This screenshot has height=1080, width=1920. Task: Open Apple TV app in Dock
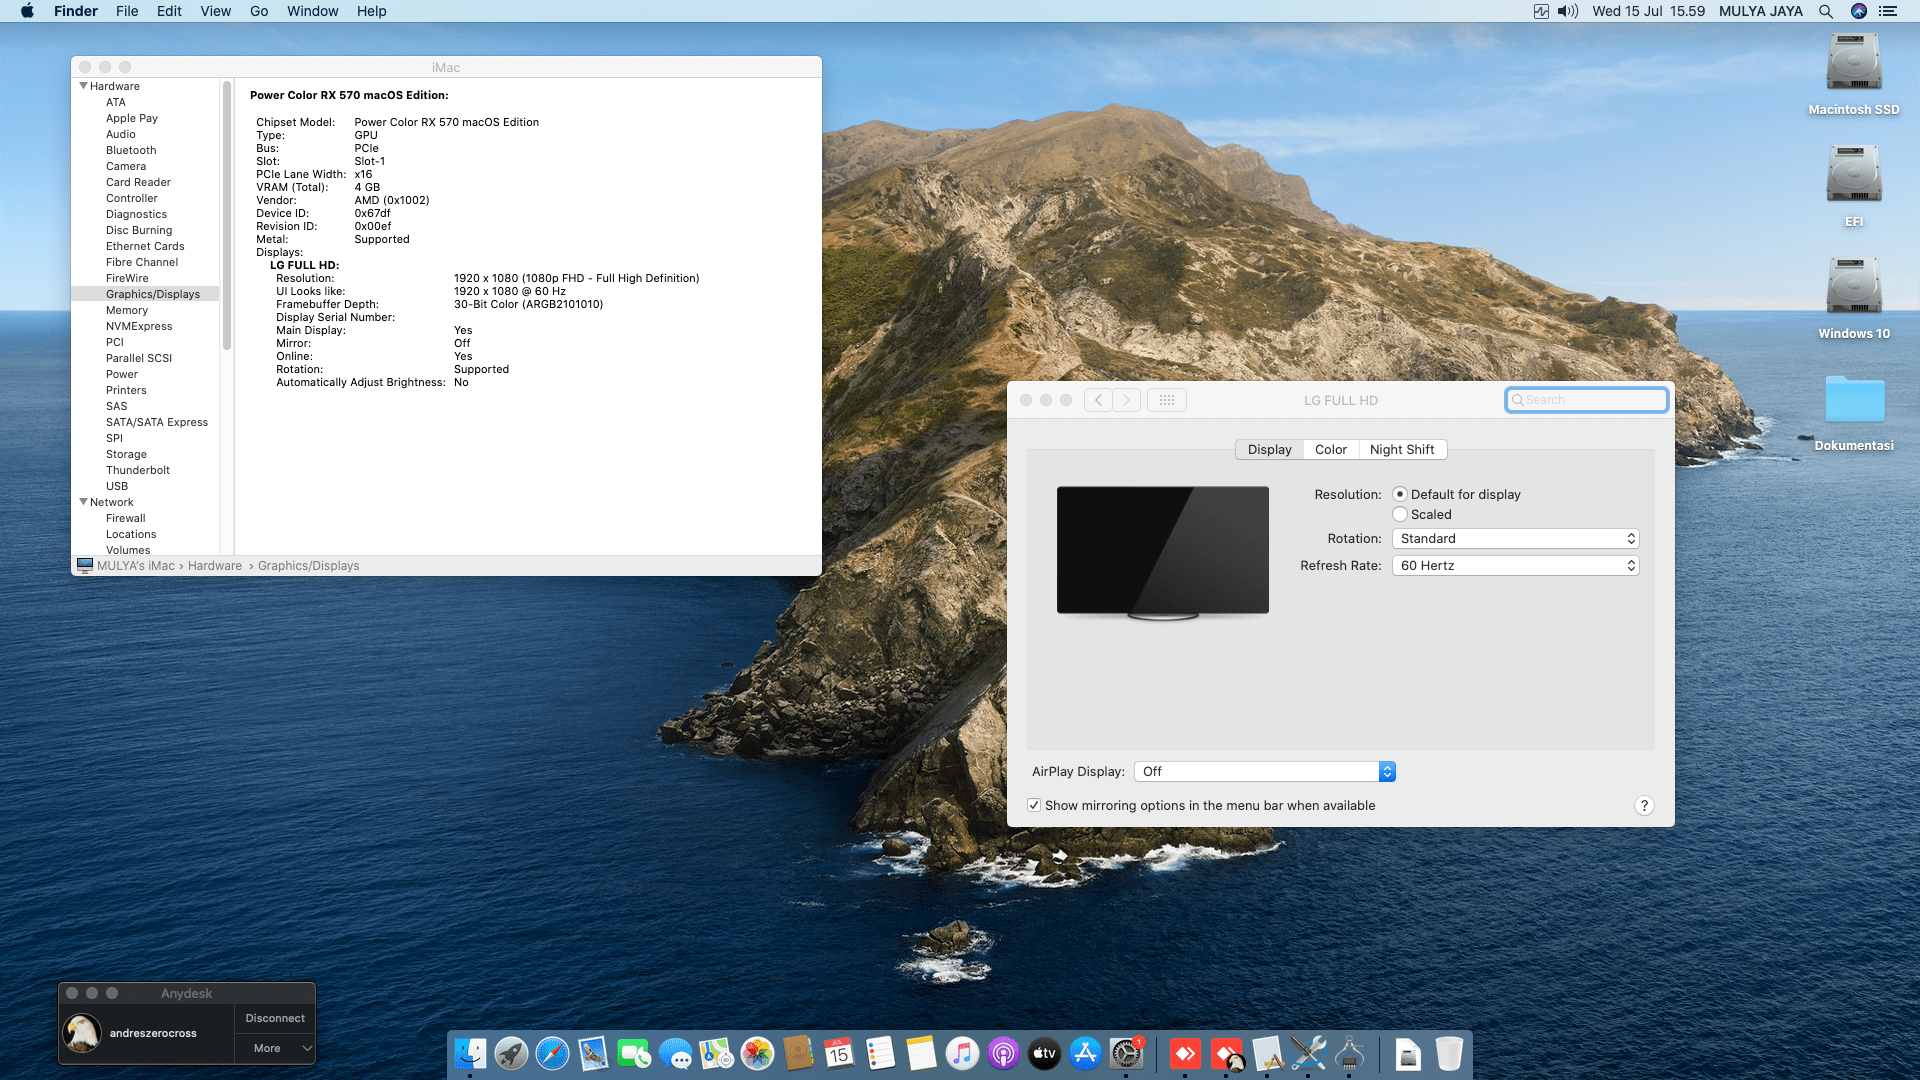pyautogui.click(x=1044, y=1053)
